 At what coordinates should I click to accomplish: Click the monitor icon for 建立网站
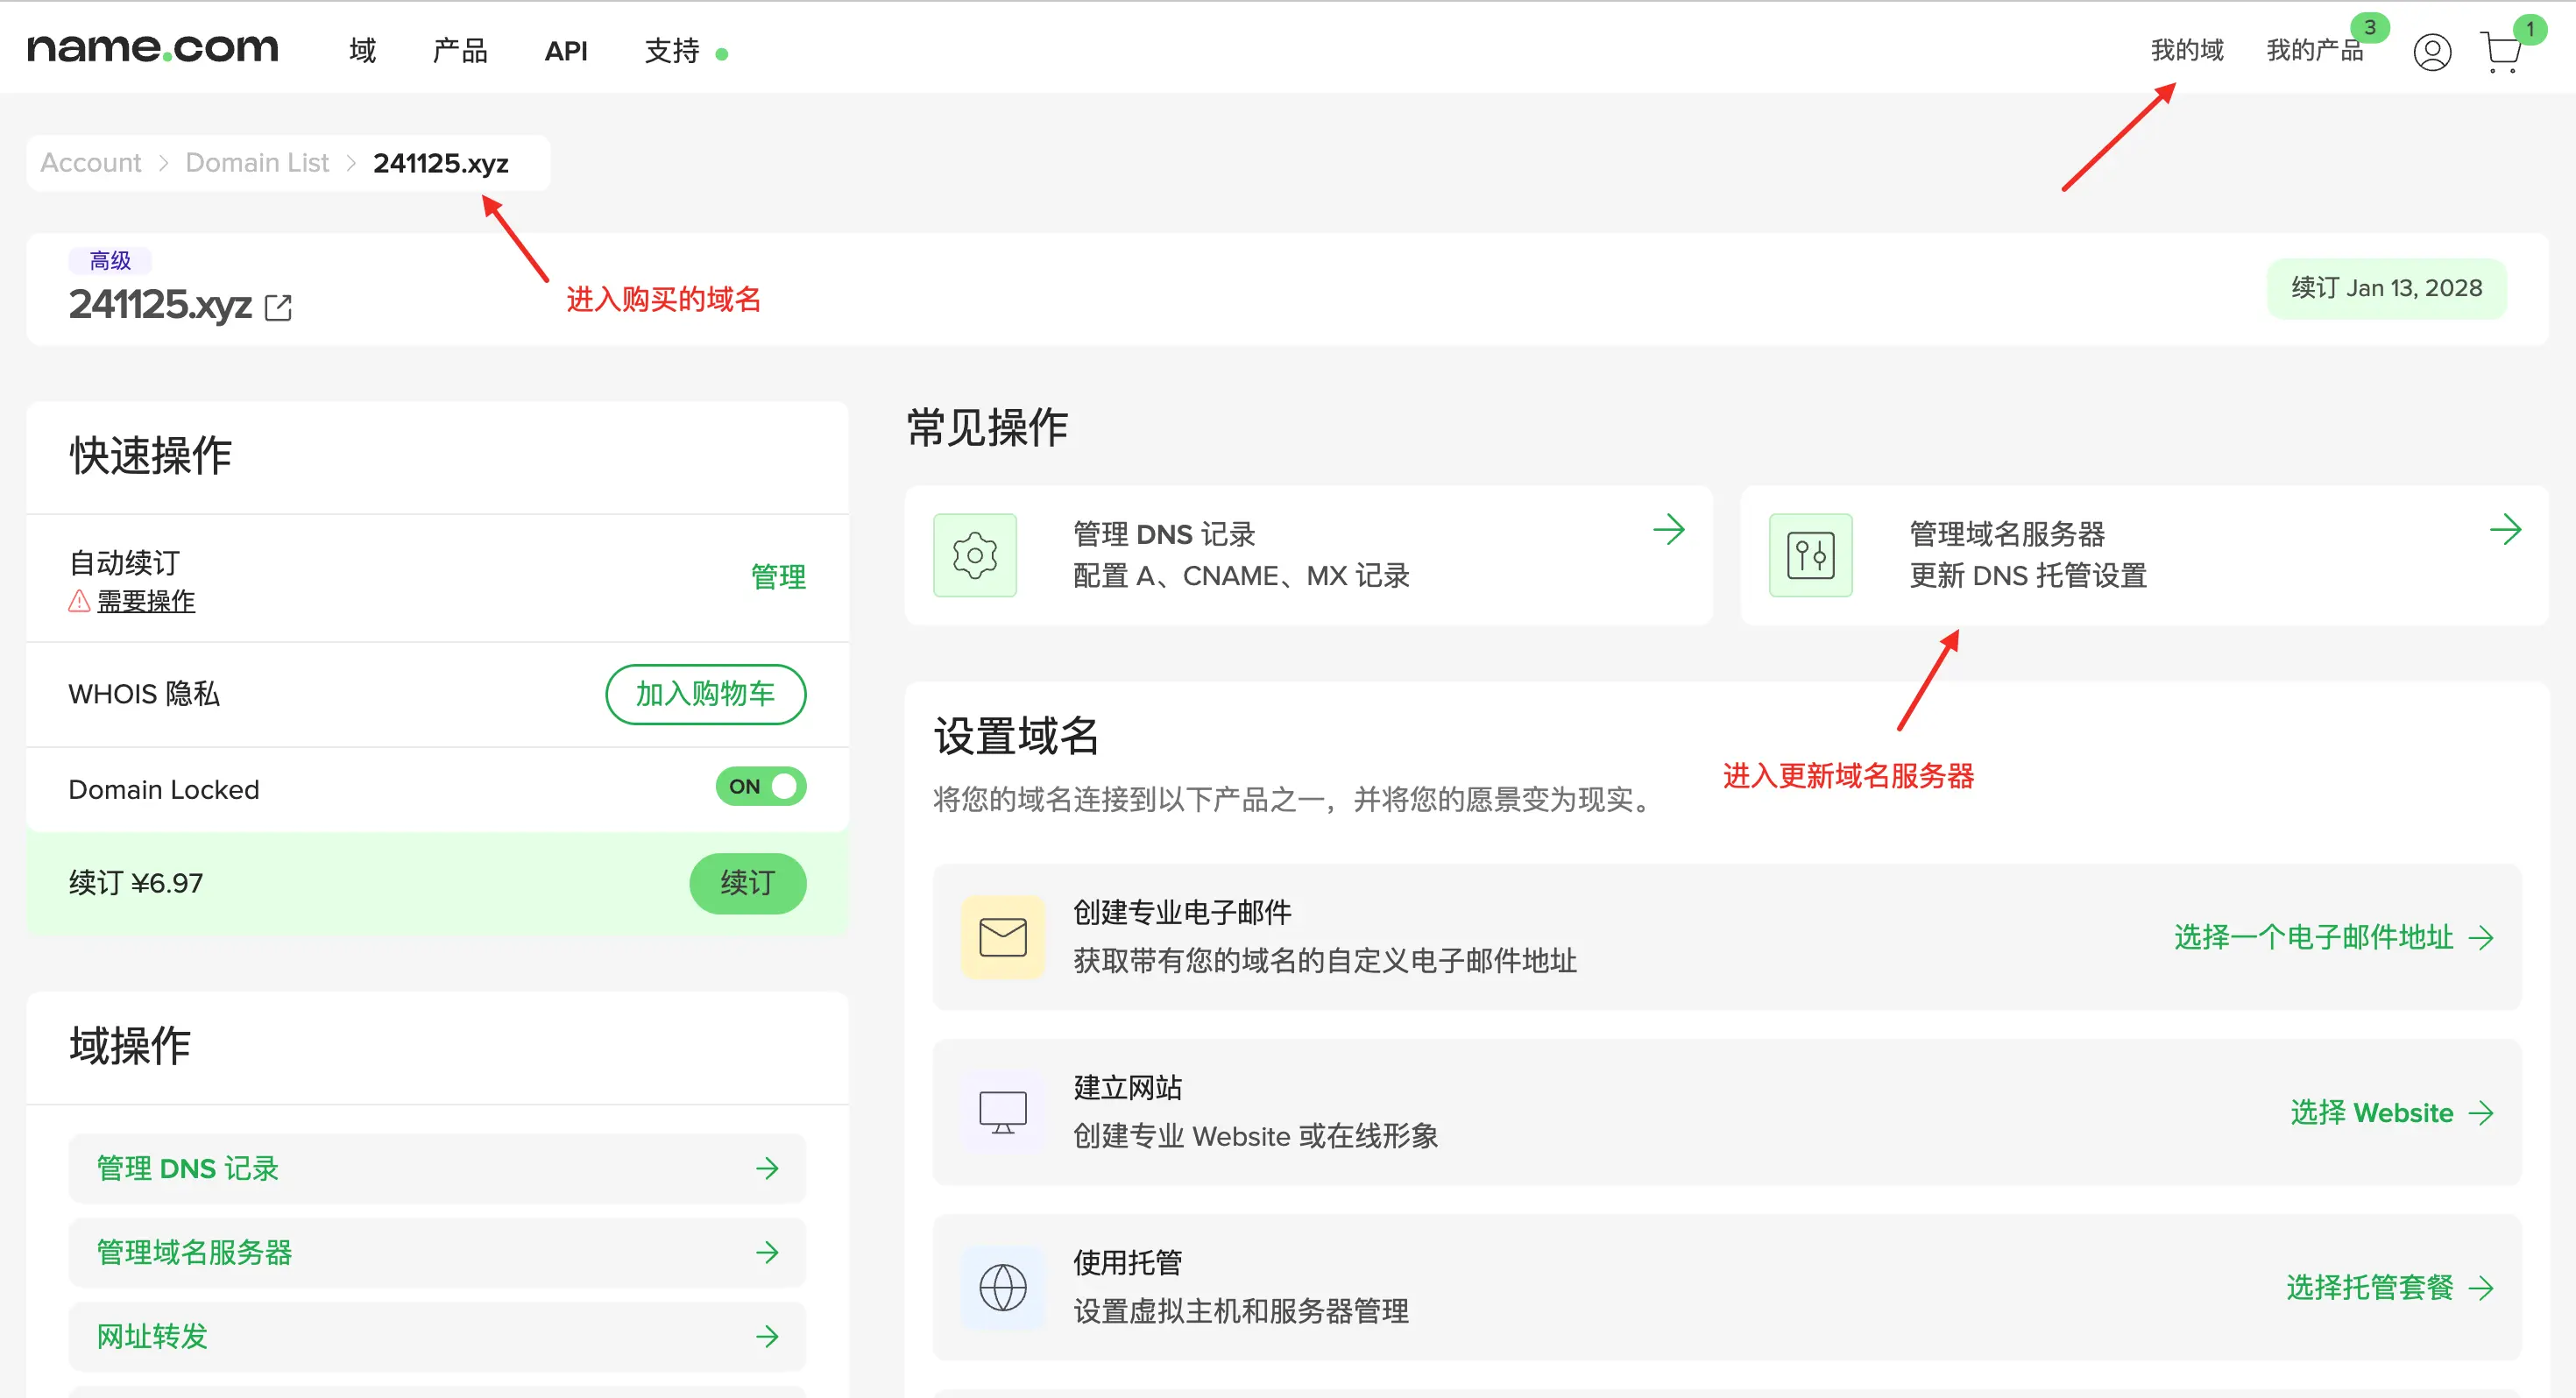[1002, 1112]
